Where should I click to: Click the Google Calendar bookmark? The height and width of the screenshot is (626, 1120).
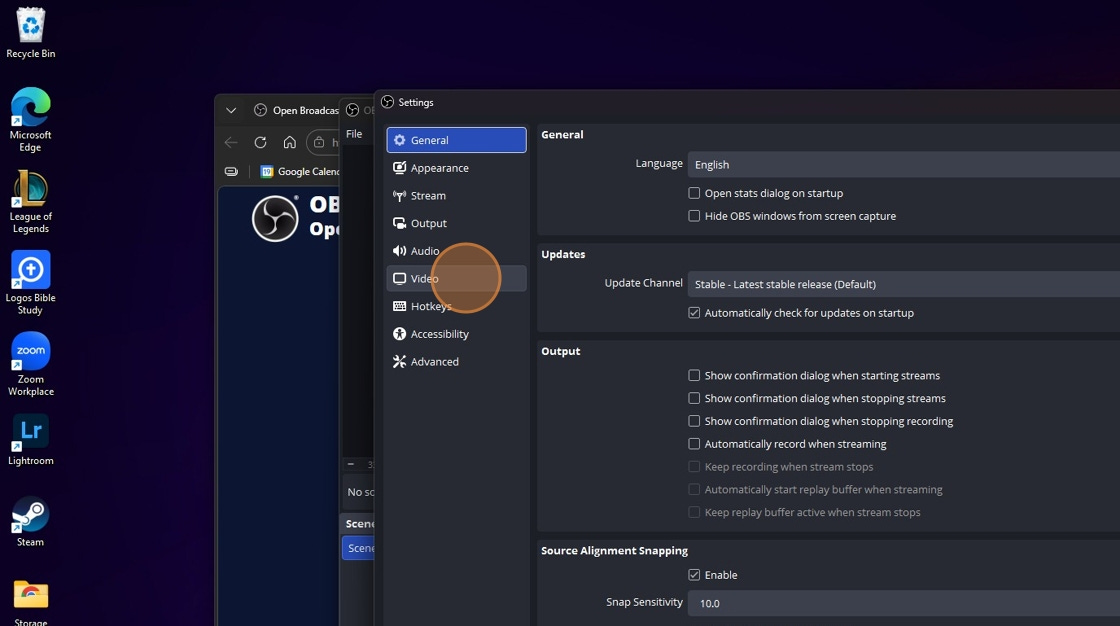(299, 172)
